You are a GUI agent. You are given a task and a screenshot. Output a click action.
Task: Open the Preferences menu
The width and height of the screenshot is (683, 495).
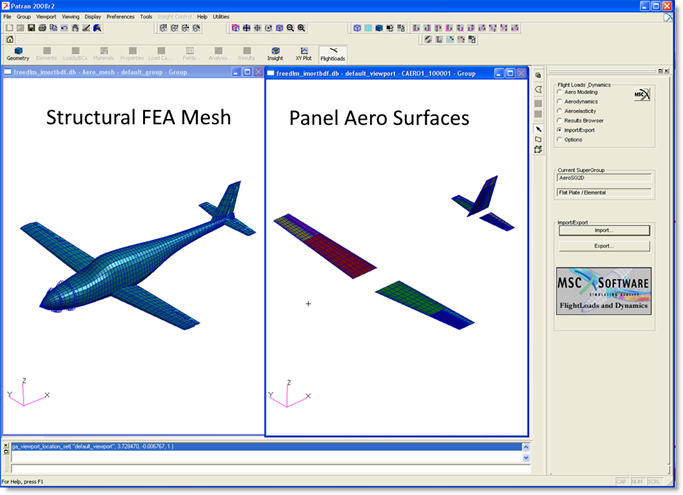pyautogui.click(x=120, y=17)
